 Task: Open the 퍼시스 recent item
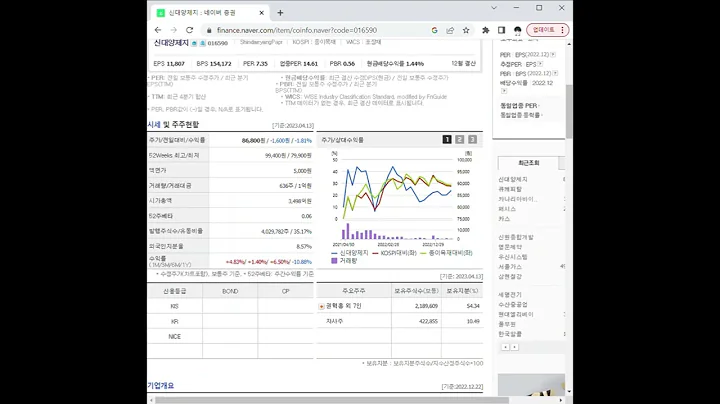coord(507,209)
